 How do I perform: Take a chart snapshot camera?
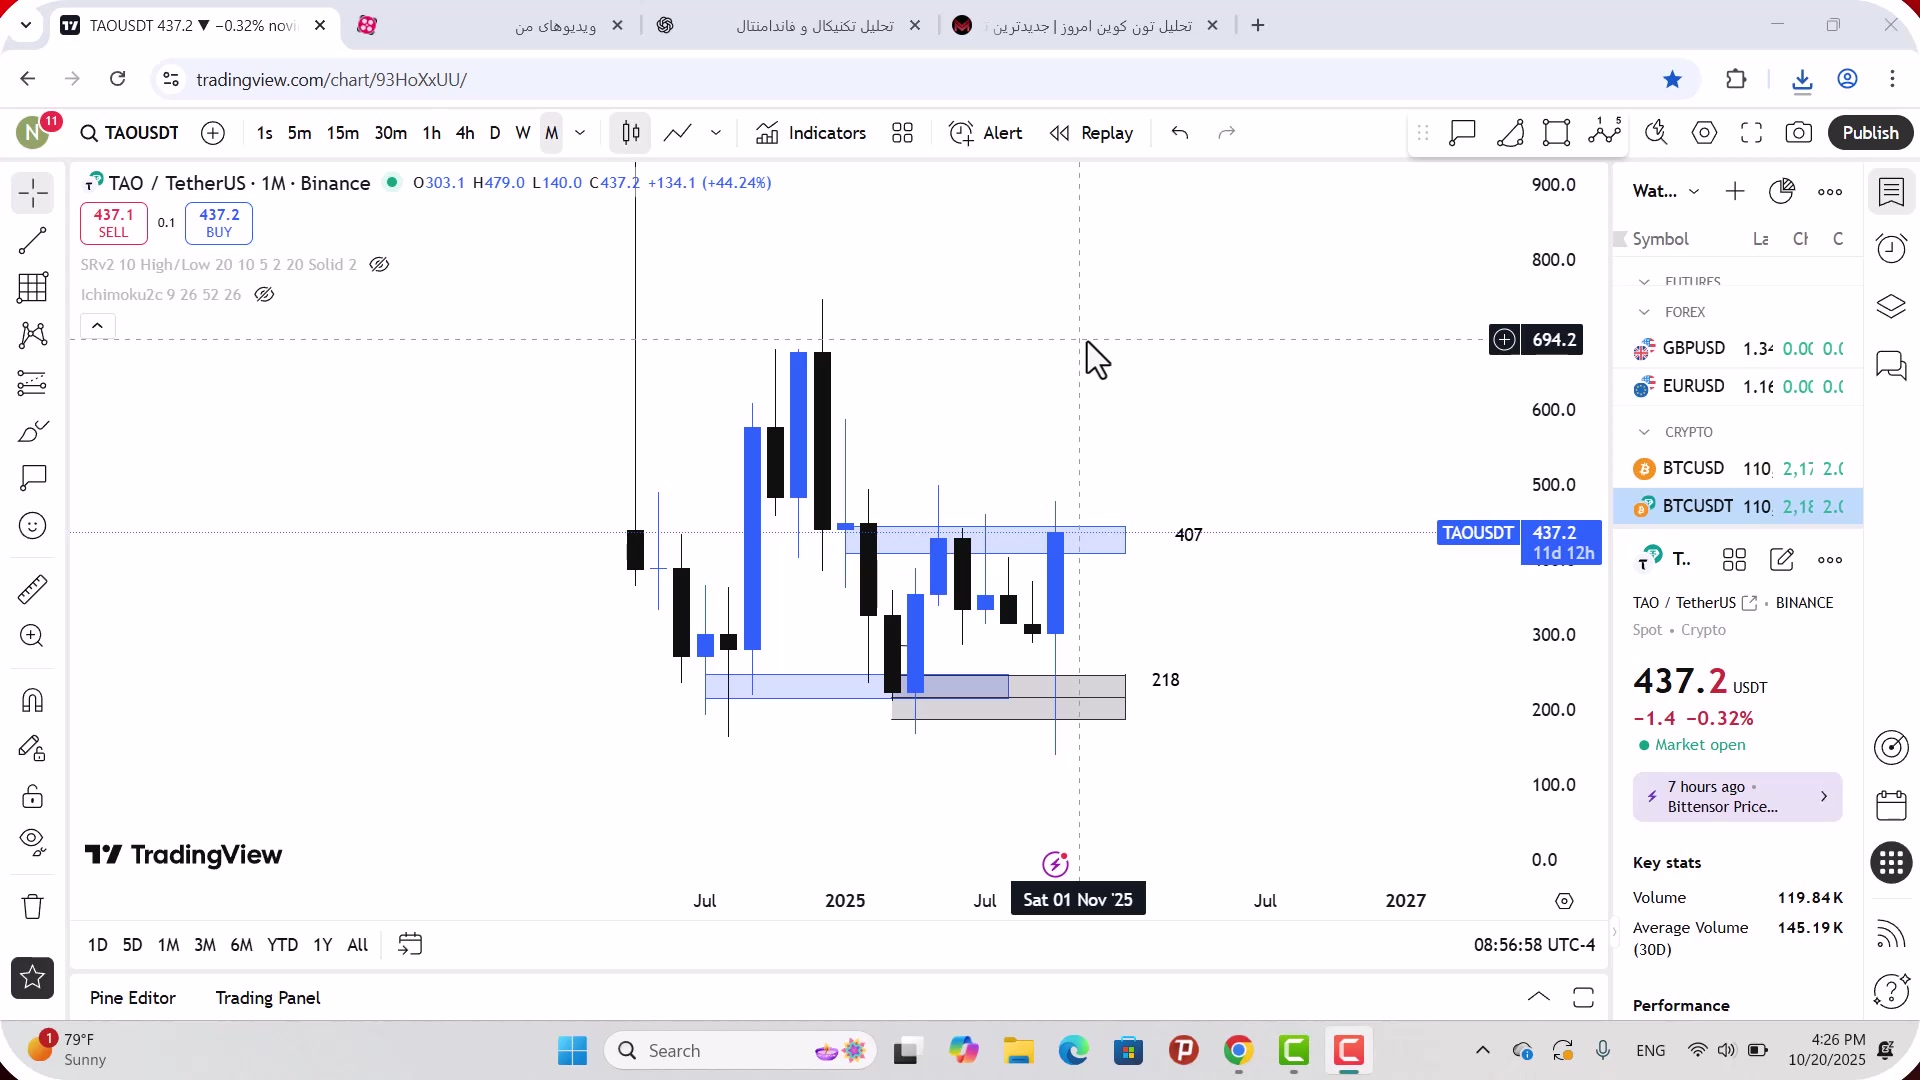[1799, 133]
